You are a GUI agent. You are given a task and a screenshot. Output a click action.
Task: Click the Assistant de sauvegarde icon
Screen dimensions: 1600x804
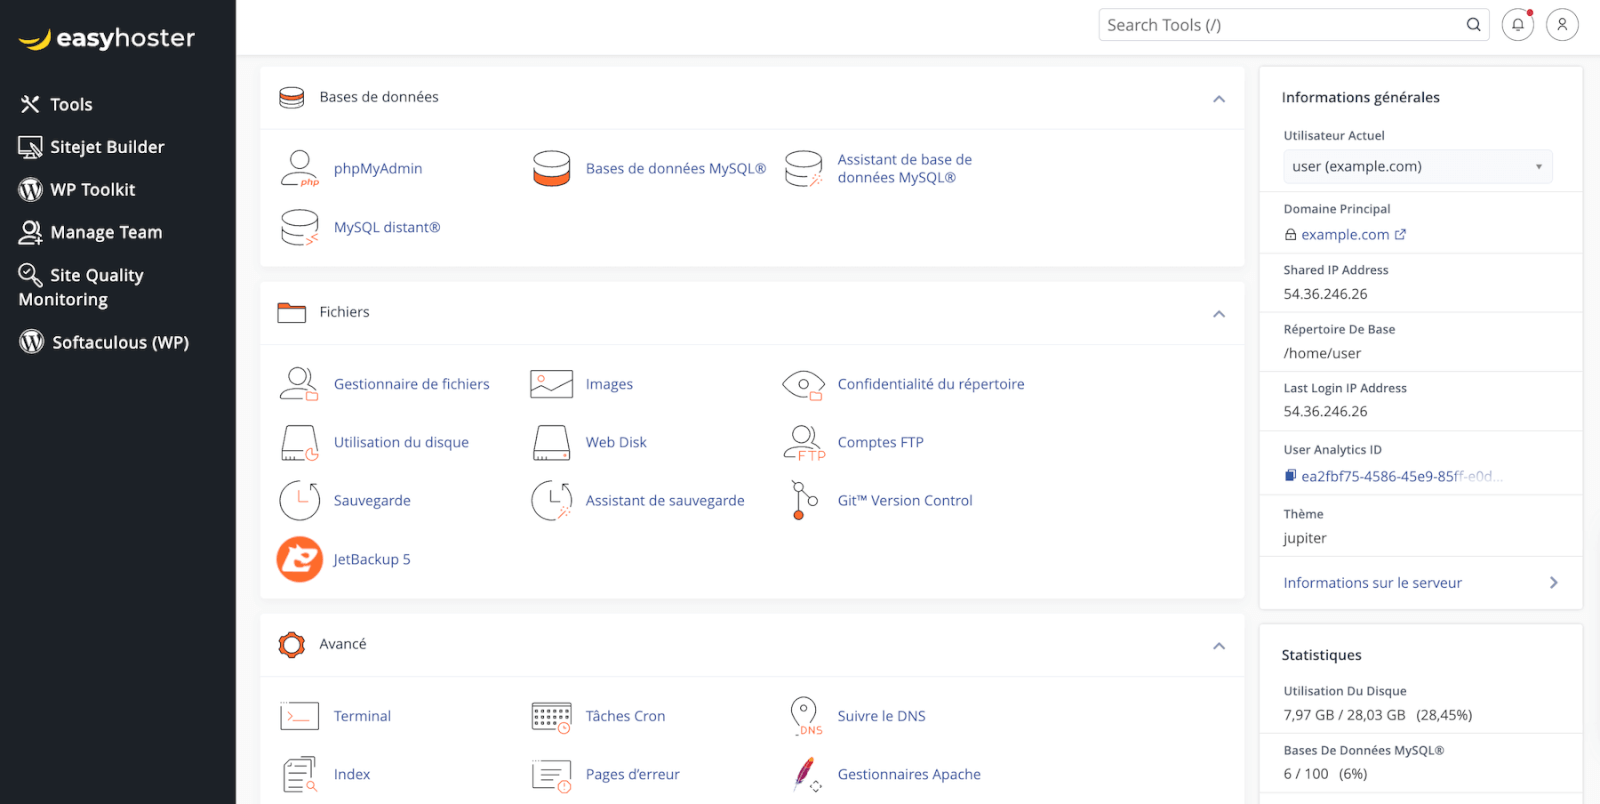pos(551,501)
